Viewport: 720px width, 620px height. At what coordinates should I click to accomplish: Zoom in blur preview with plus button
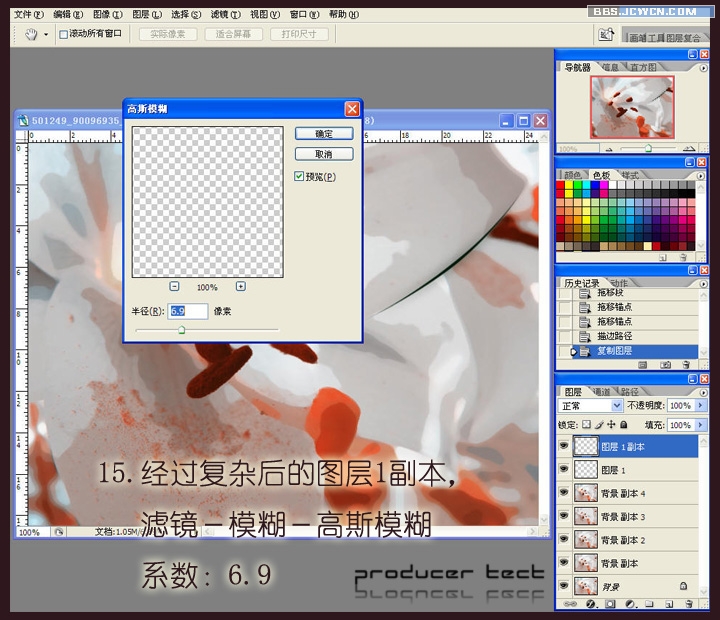[x=241, y=287]
